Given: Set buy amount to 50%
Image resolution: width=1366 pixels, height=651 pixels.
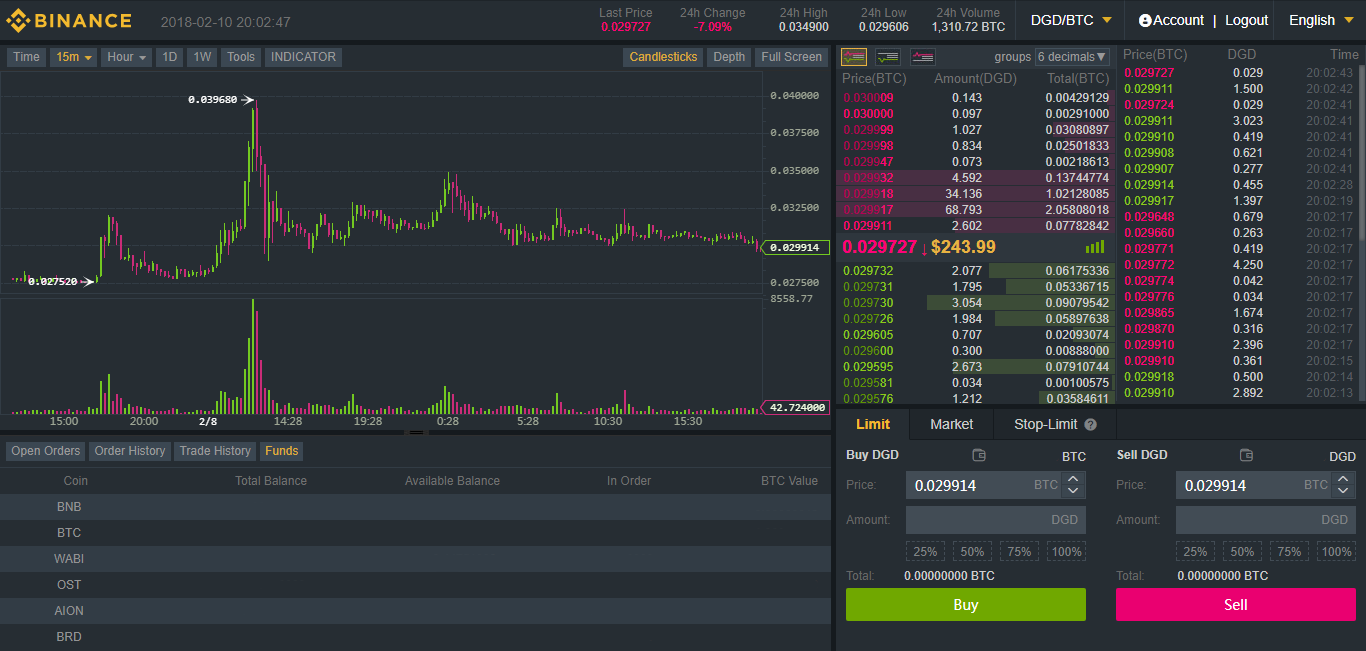Looking at the screenshot, I should pos(972,552).
